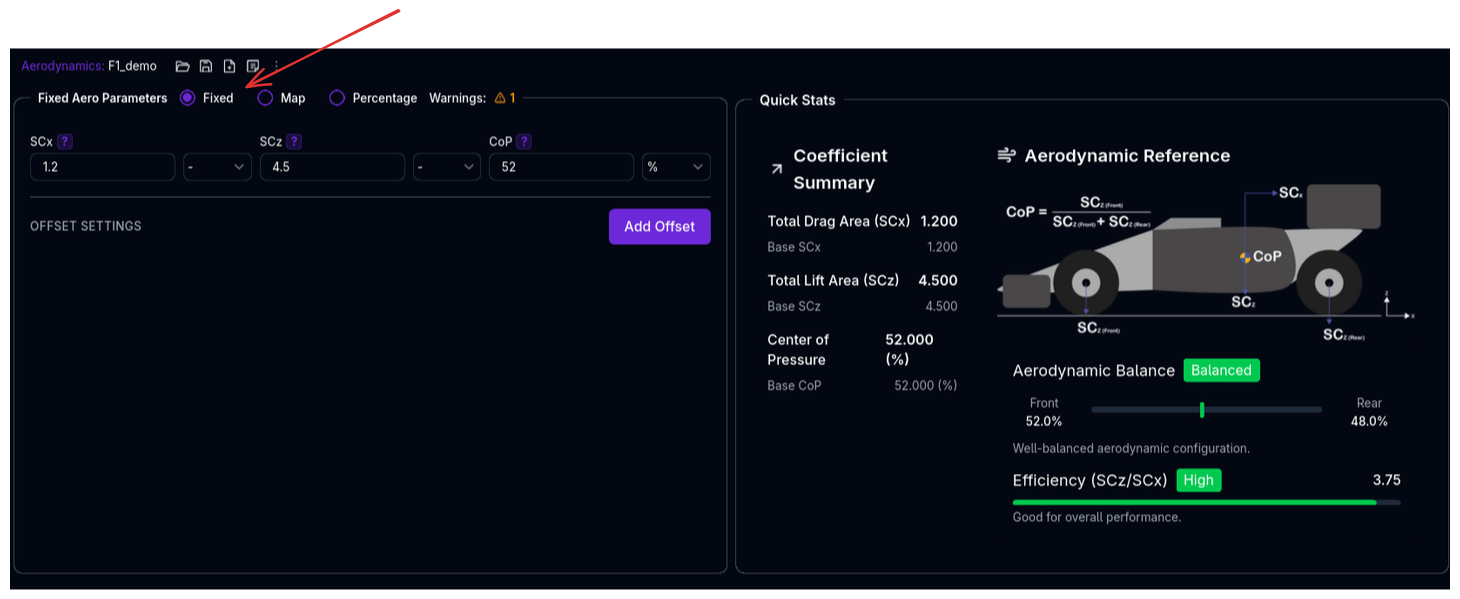Select the Fixed radio button
The image size is (1460, 599).
pos(188,98)
